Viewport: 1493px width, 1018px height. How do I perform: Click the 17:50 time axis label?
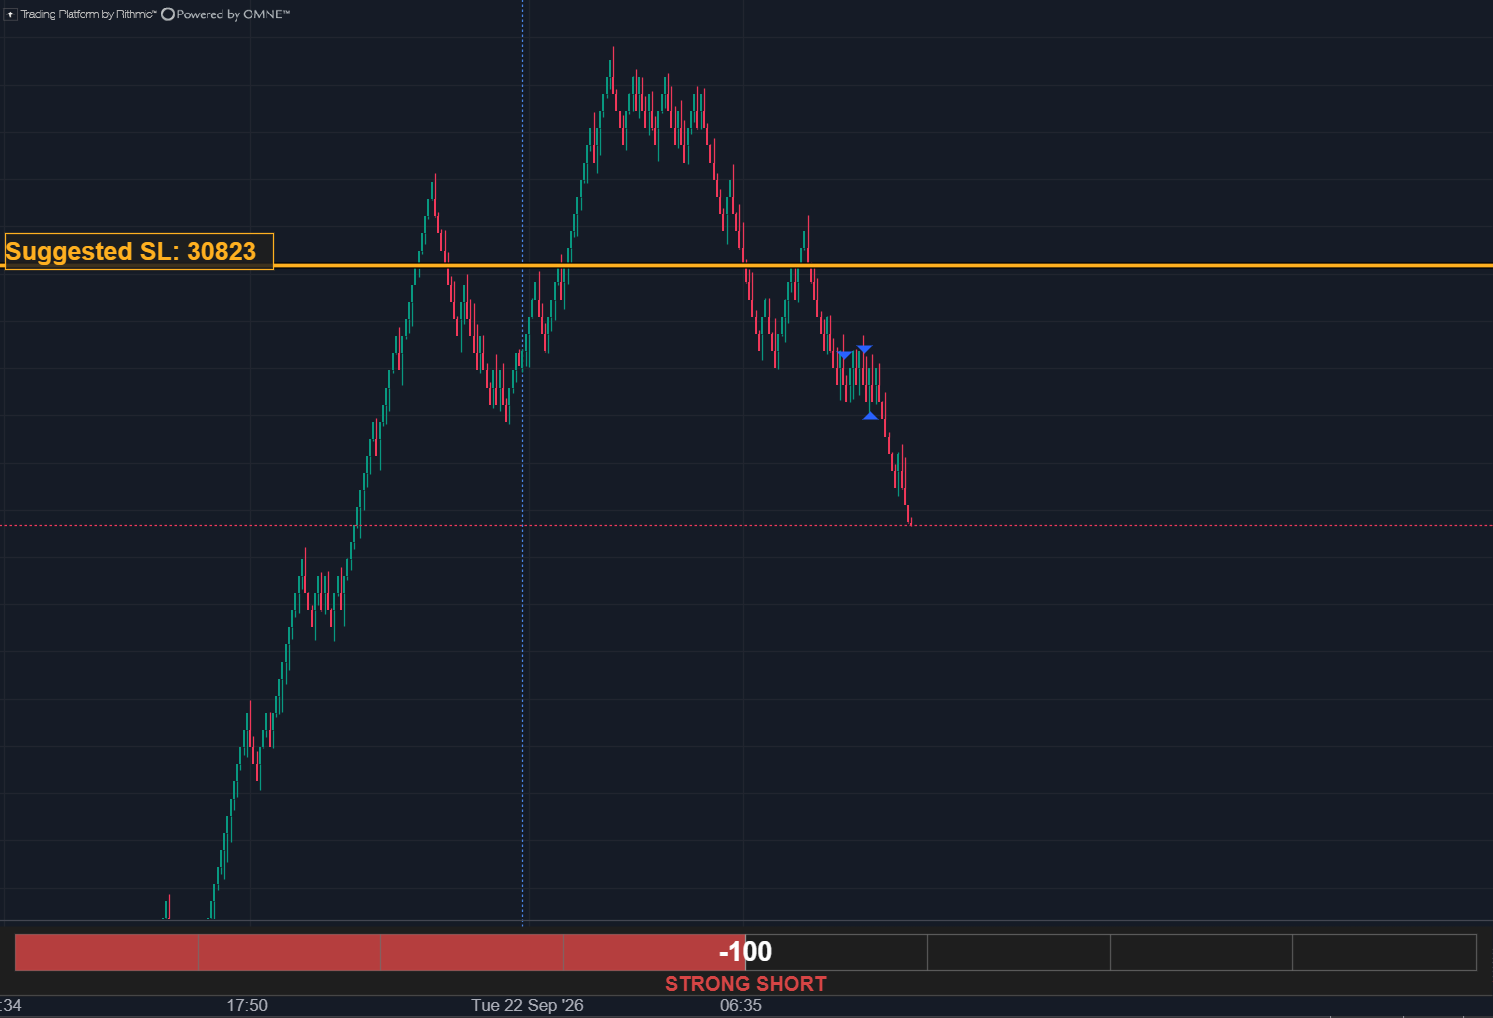[247, 1005]
